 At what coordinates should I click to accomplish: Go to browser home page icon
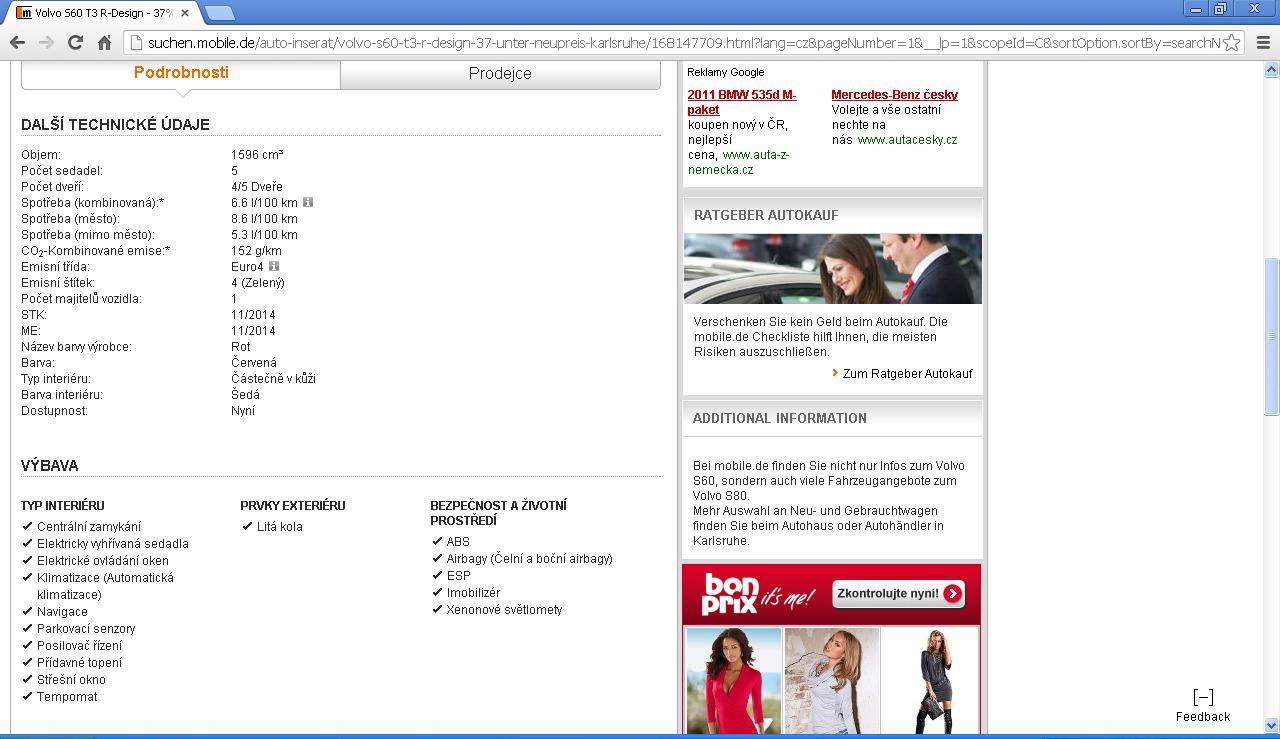[104, 42]
